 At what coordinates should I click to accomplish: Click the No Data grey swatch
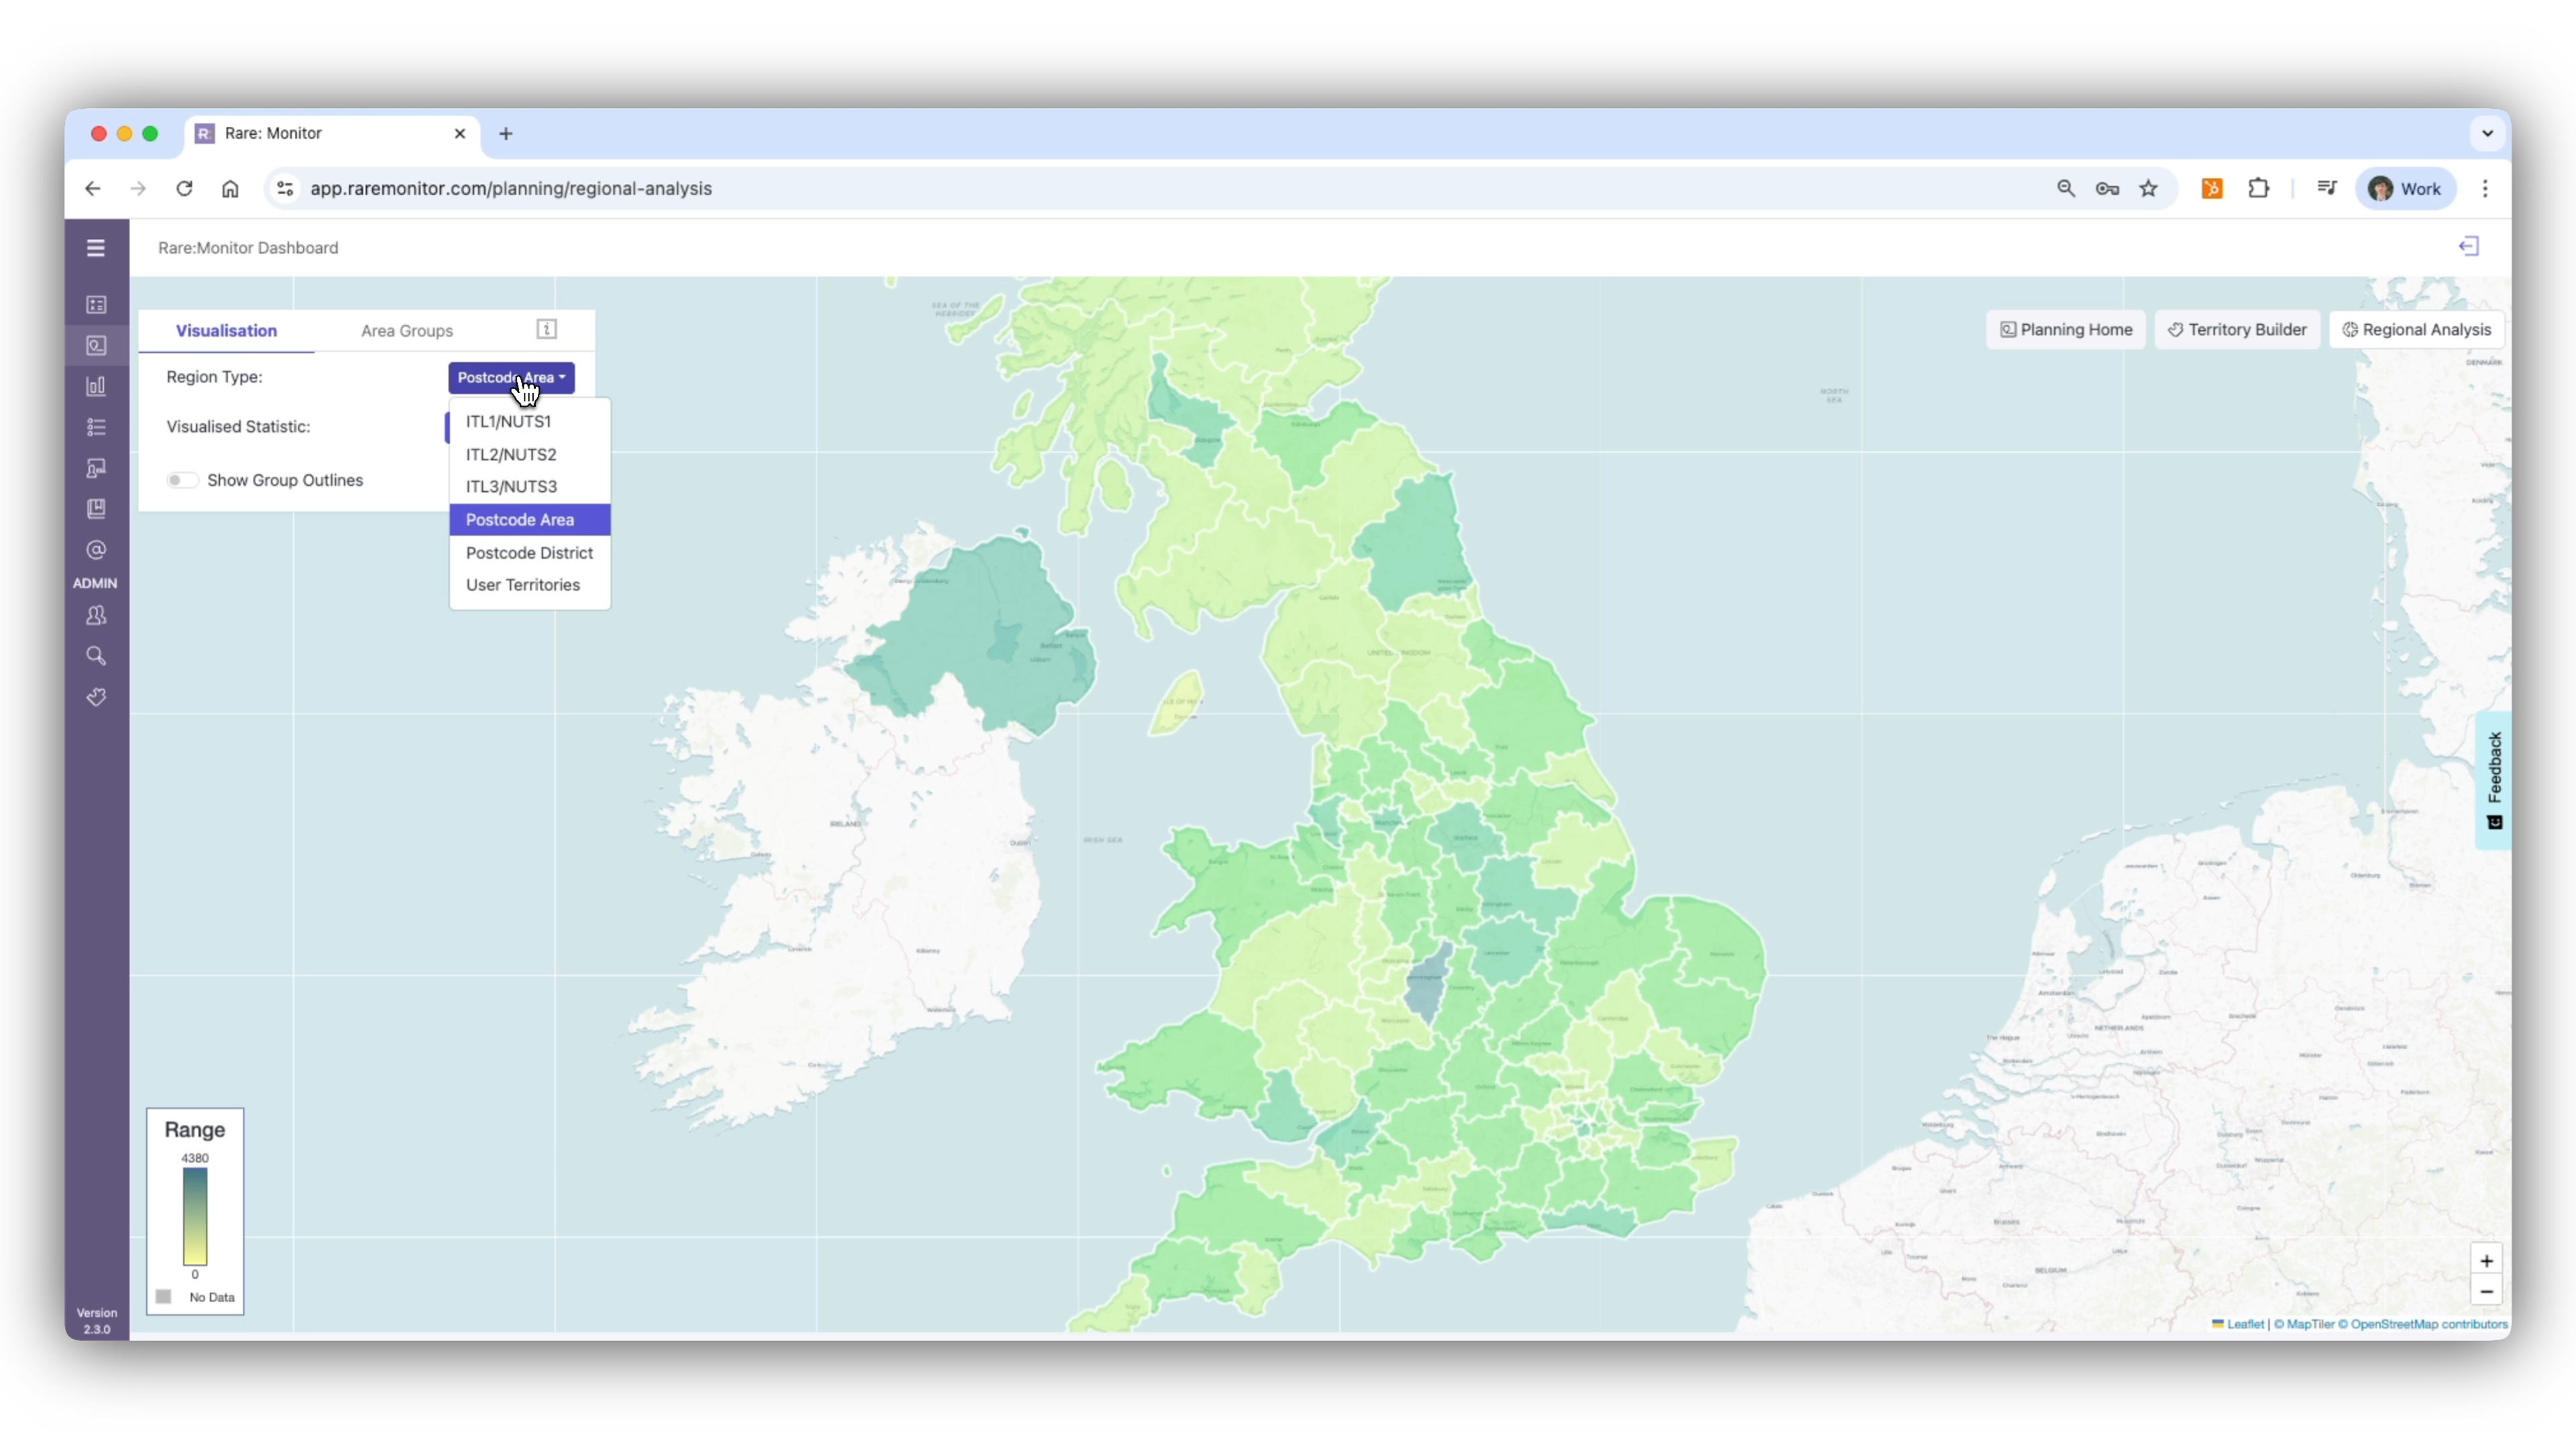(164, 1297)
